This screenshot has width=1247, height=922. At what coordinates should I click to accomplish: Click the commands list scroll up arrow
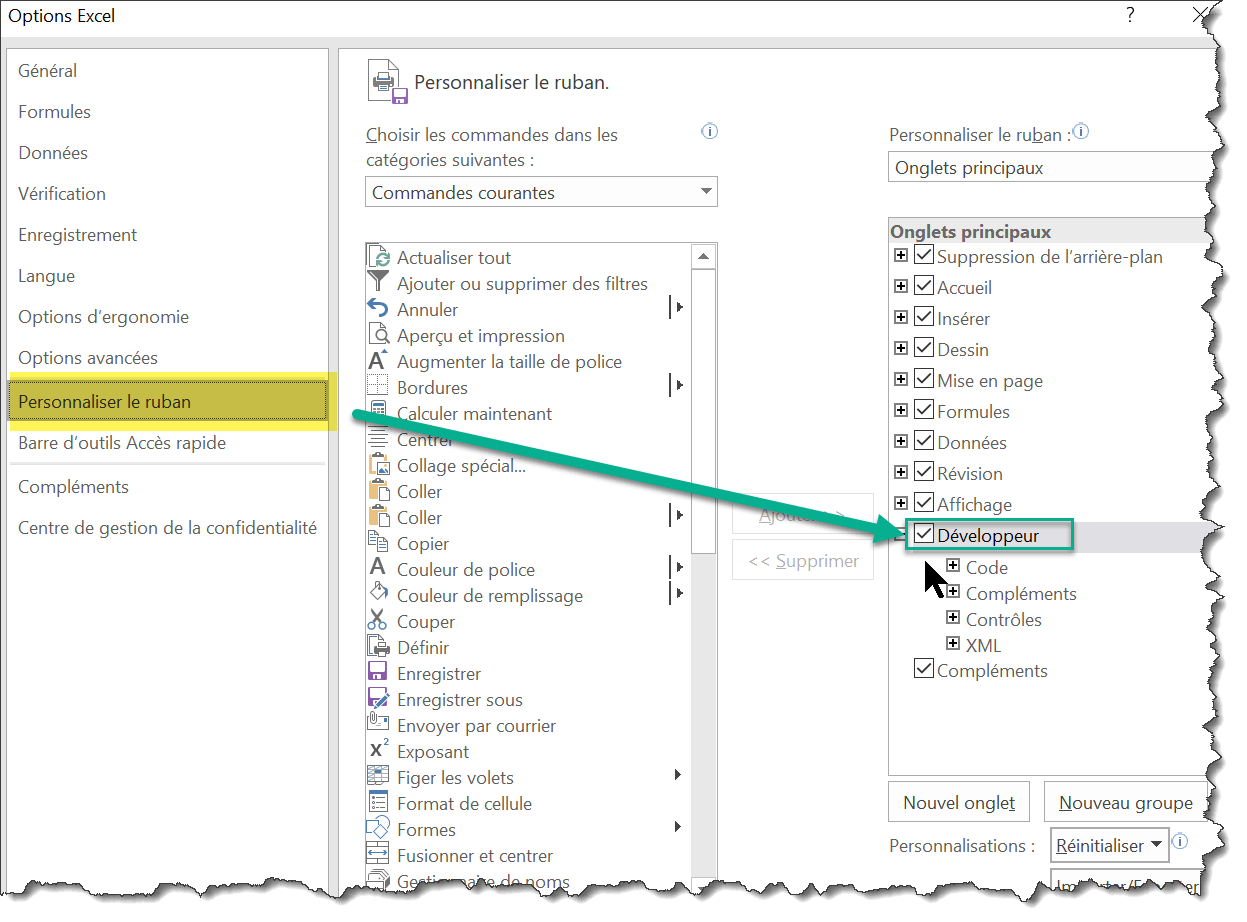pos(705,256)
